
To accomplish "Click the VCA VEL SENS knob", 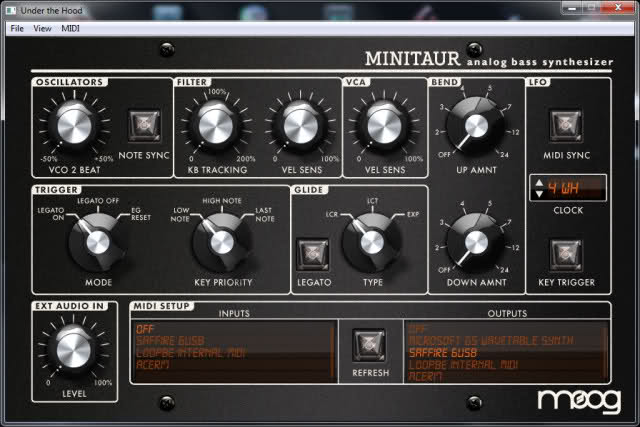I will tap(384, 125).
